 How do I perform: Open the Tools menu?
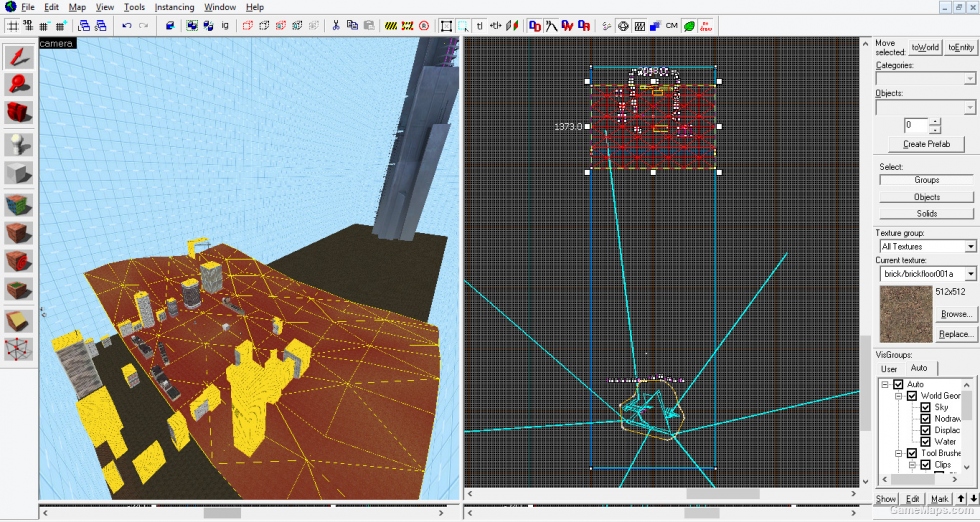pos(134,7)
